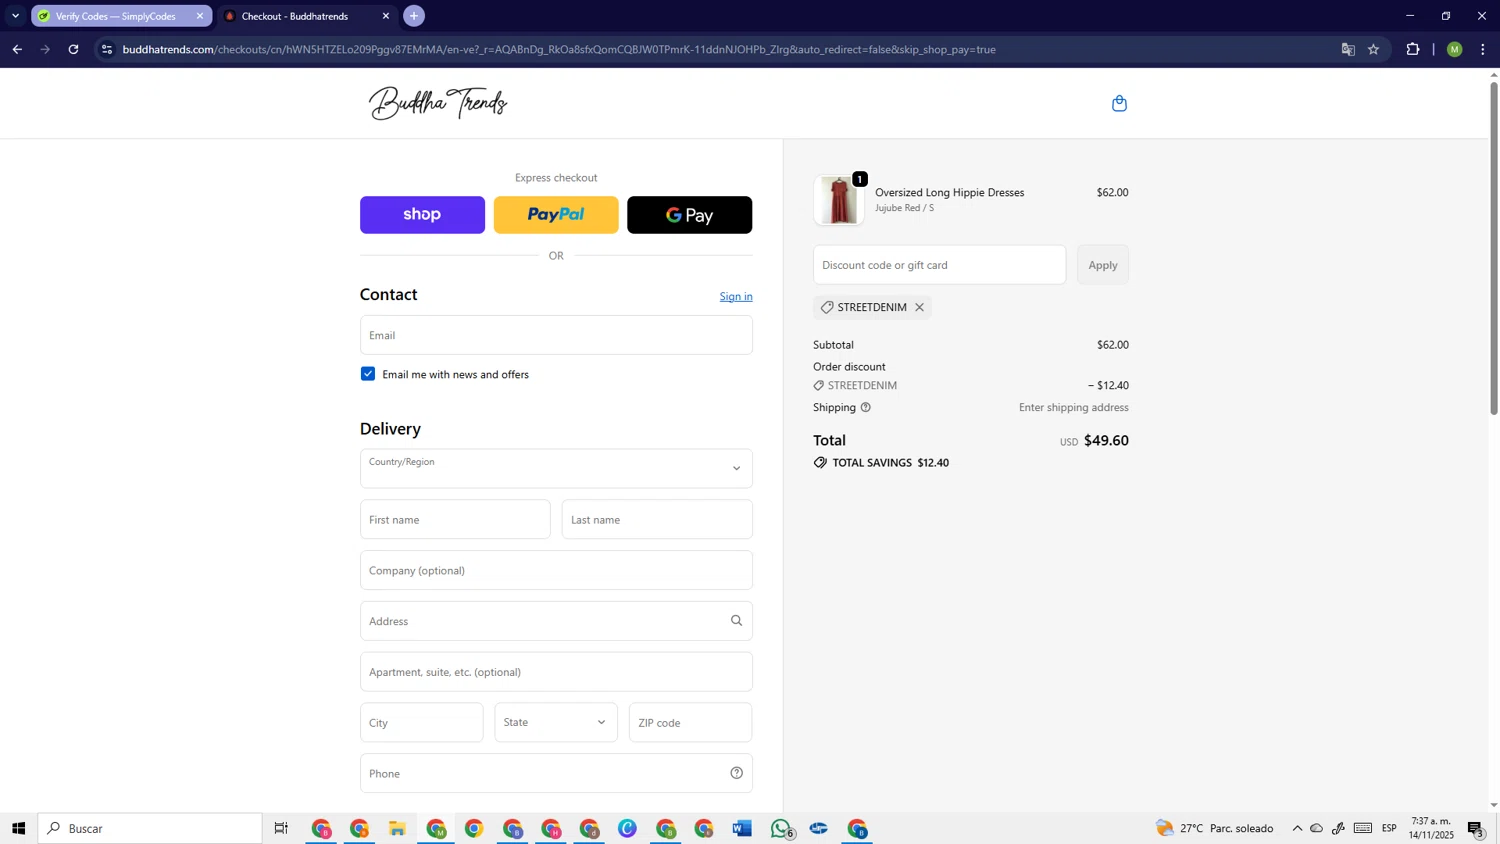Focus the Company (optional) field
The height and width of the screenshot is (844, 1500).
[x=556, y=570]
